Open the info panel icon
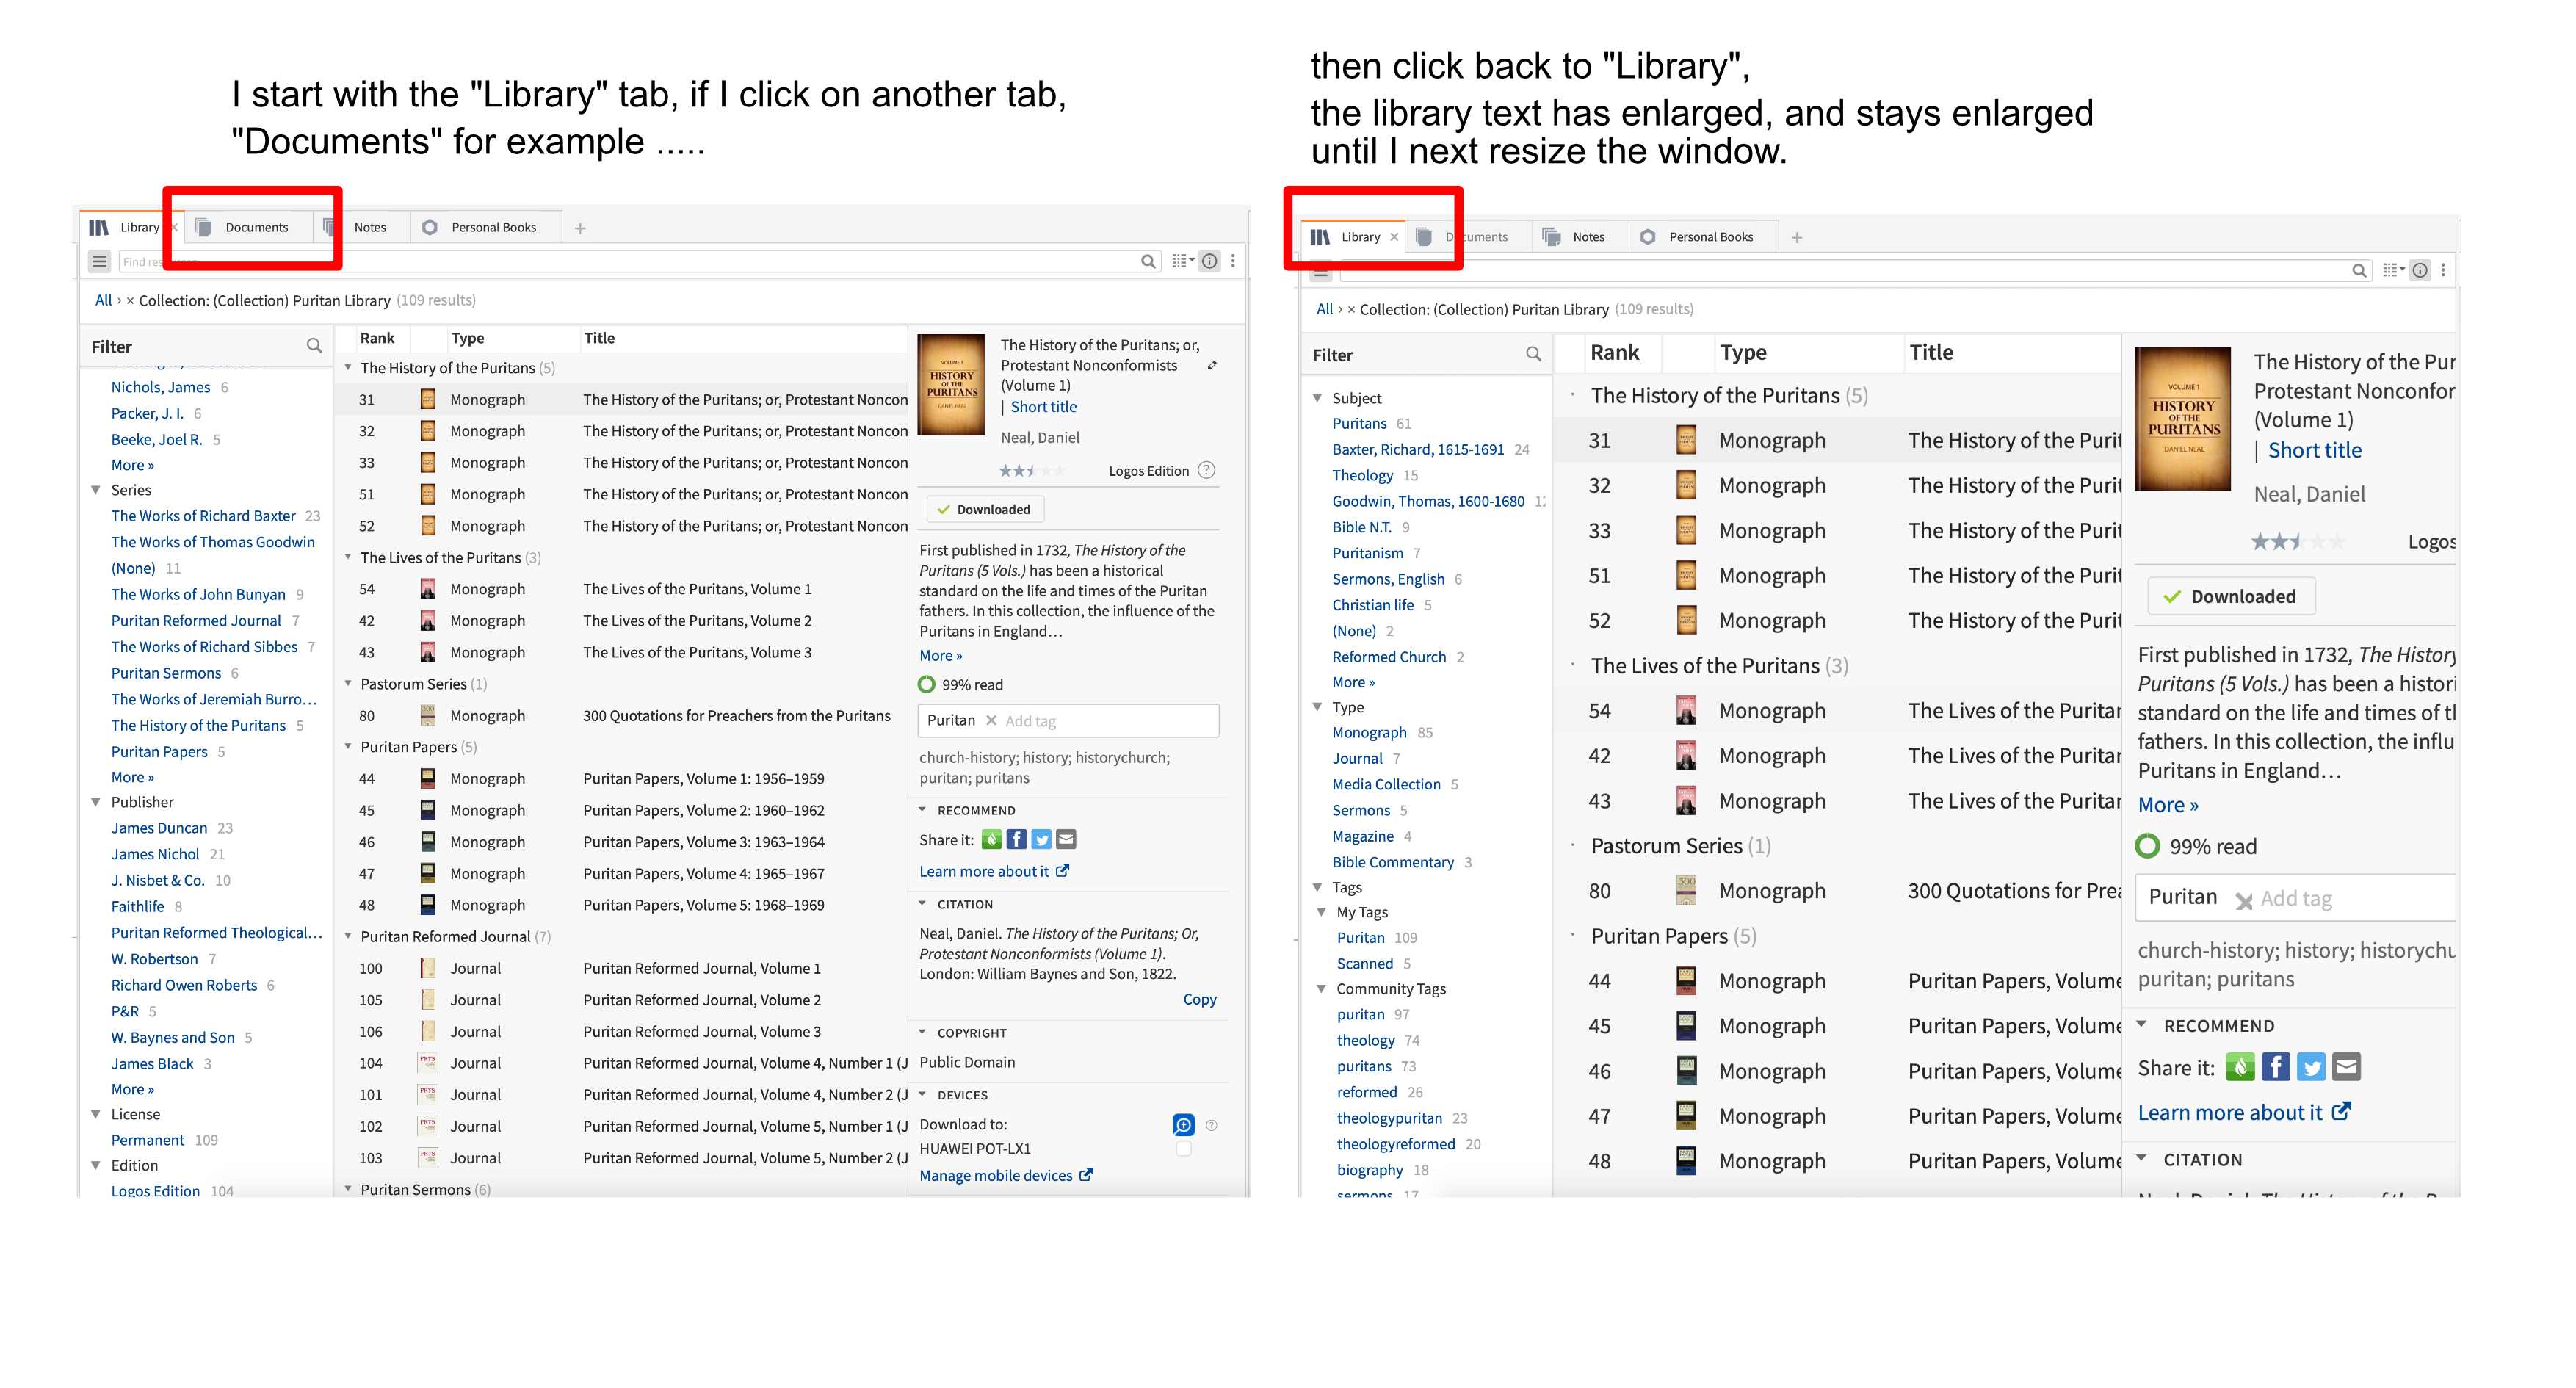The image size is (2576, 1388). [x=1210, y=261]
